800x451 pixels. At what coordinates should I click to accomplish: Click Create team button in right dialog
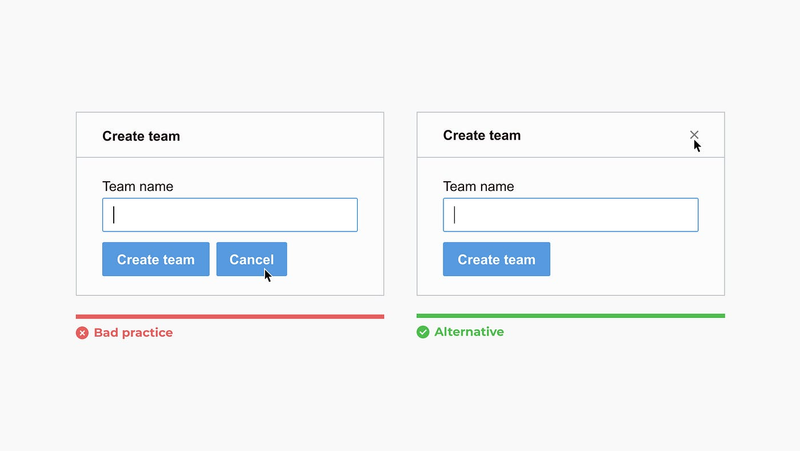[496, 259]
